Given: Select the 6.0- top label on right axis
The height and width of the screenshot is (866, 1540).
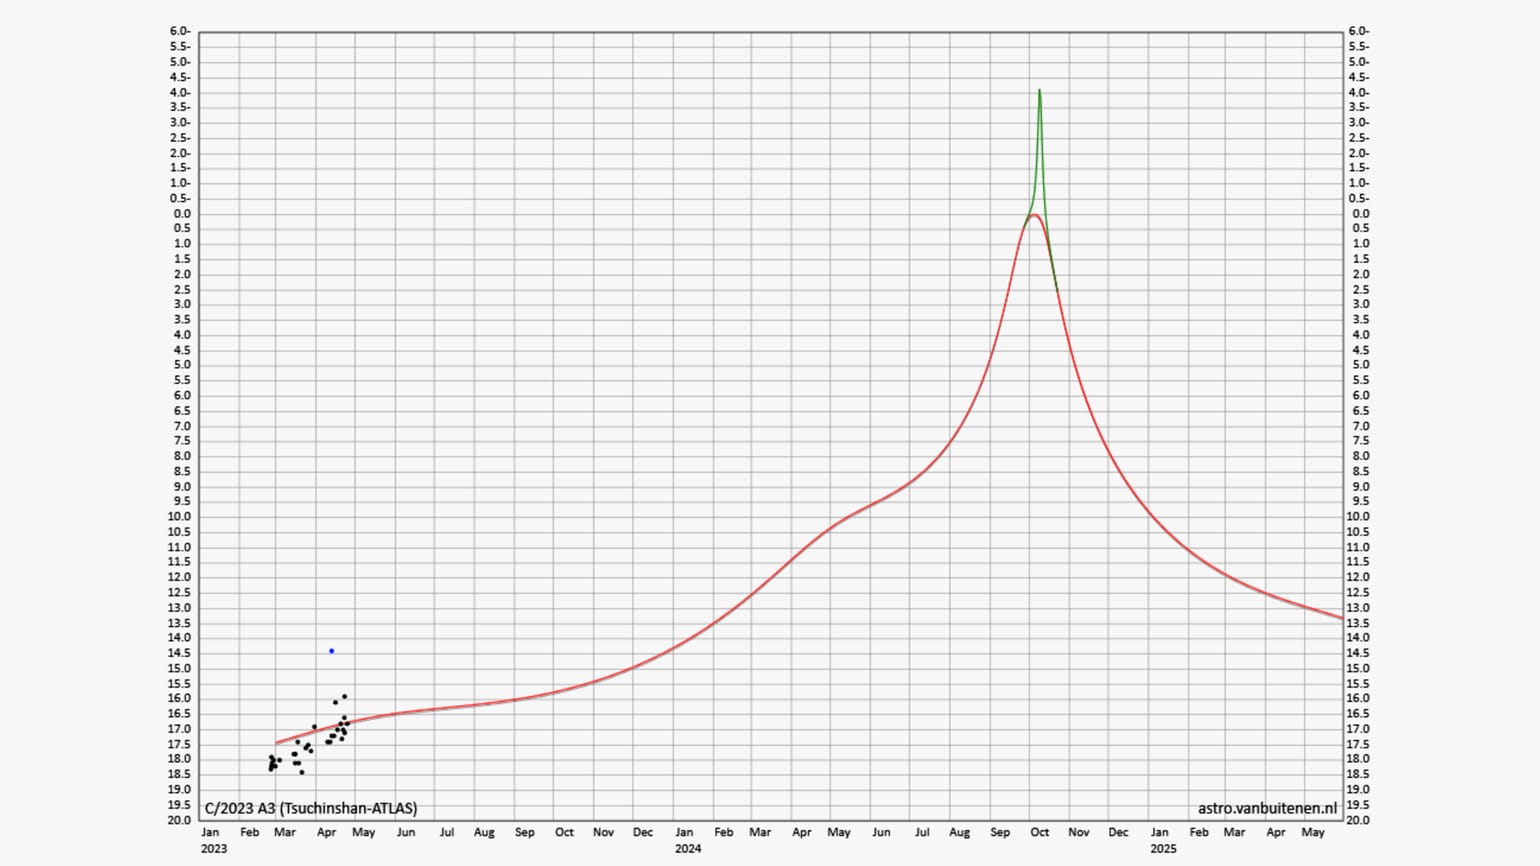Looking at the screenshot, I should 1359,32.
